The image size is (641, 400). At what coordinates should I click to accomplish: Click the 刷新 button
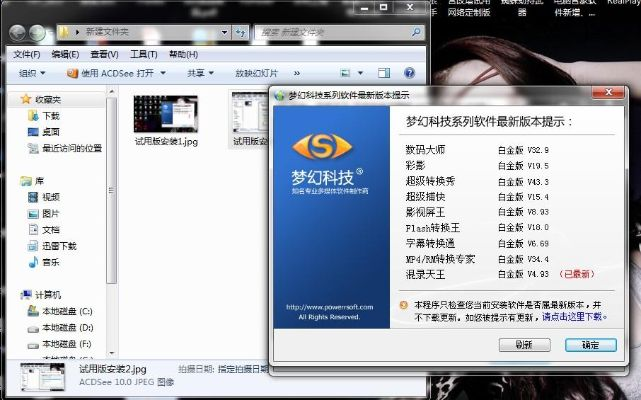524,345
